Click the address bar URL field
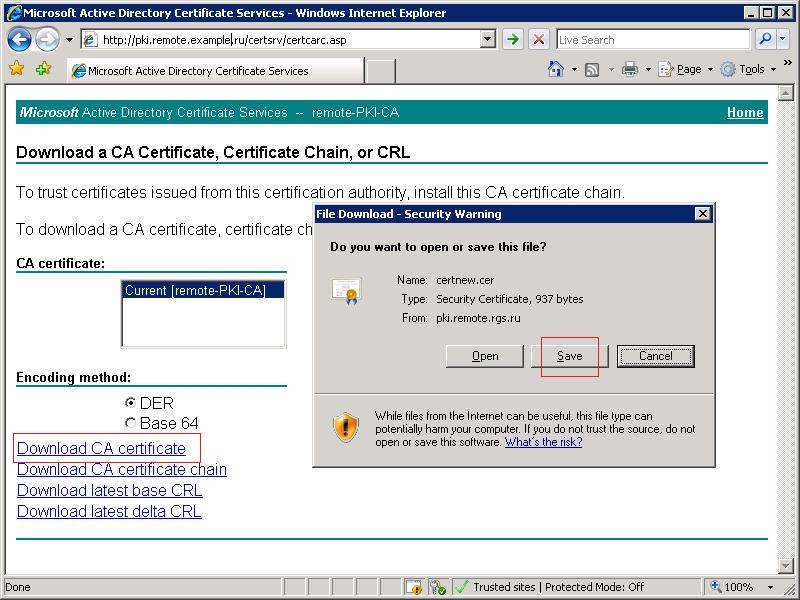The image size is (800, 600). tap(281, 40)
